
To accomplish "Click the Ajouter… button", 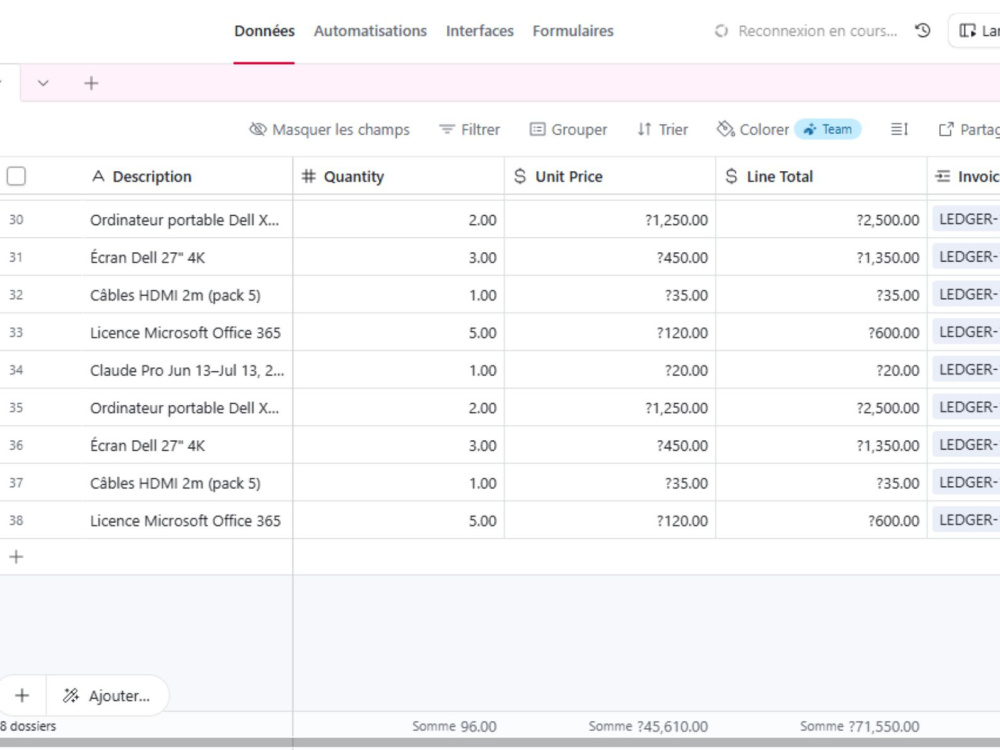I will click(x=107, y=695).
